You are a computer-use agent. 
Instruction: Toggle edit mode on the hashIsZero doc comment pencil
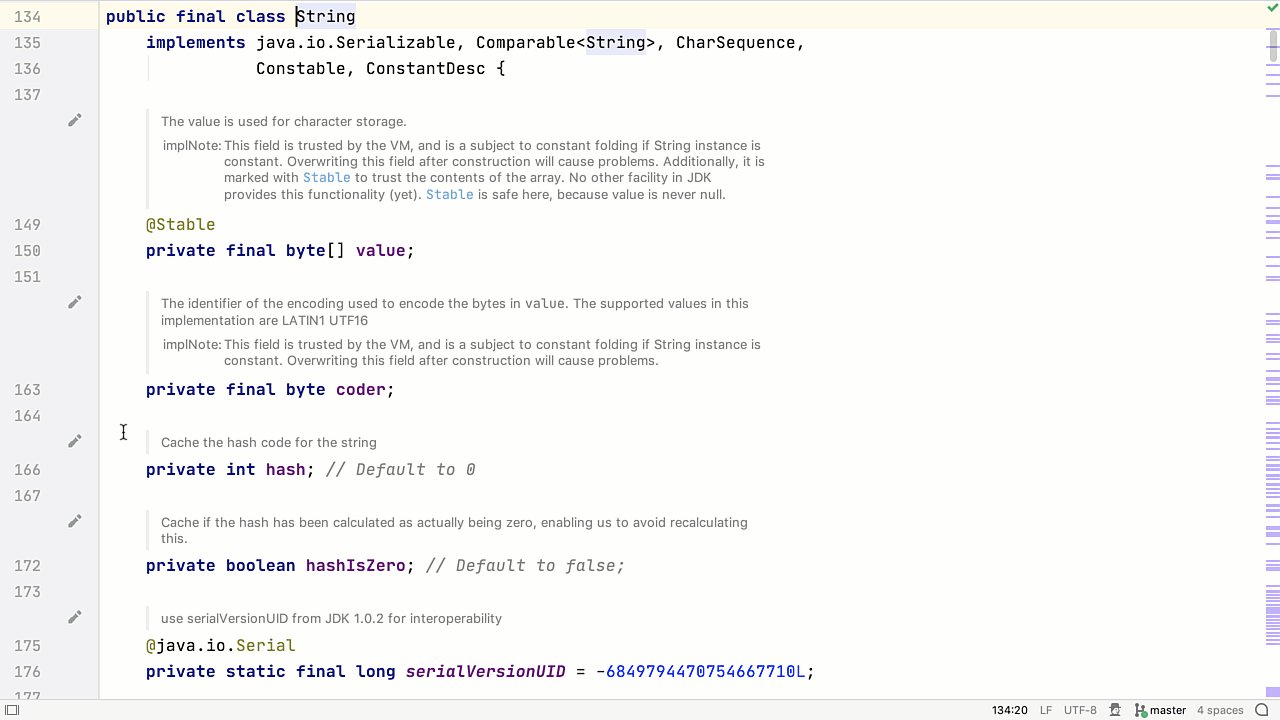(x=75, y=521)
